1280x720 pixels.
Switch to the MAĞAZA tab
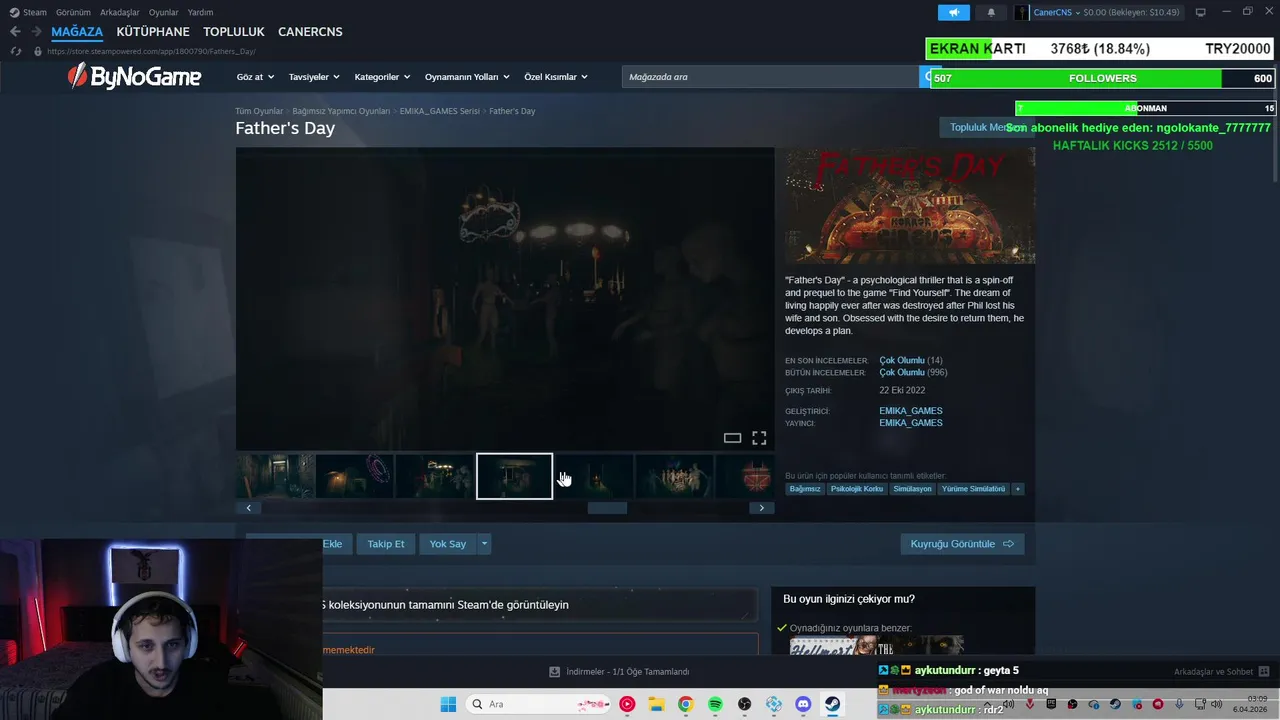77,31
